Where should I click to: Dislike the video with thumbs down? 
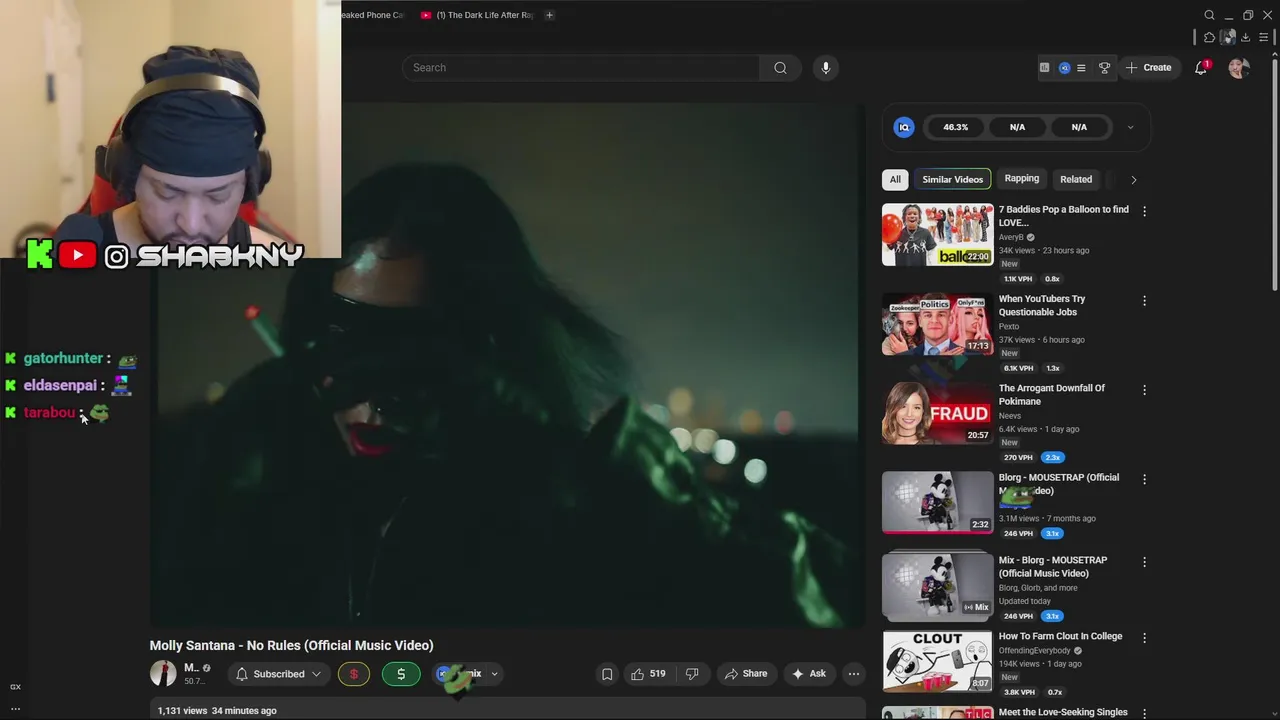pyautogui.click(x=692, y=674)
